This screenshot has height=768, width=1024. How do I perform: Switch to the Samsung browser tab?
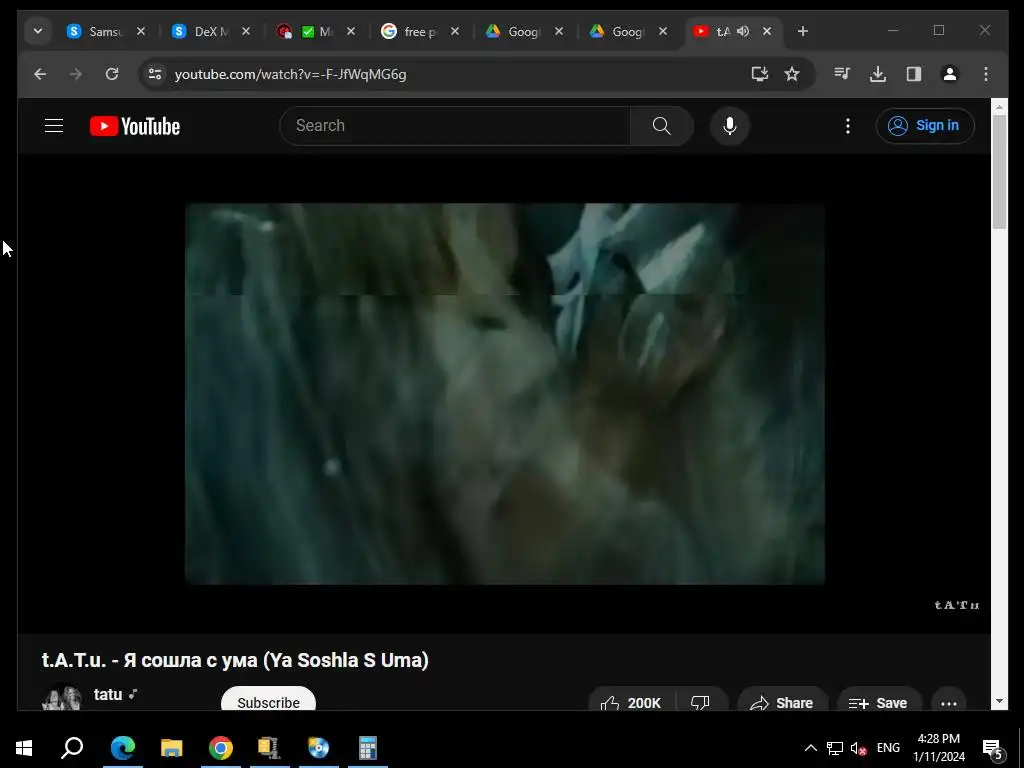point(95,31)
